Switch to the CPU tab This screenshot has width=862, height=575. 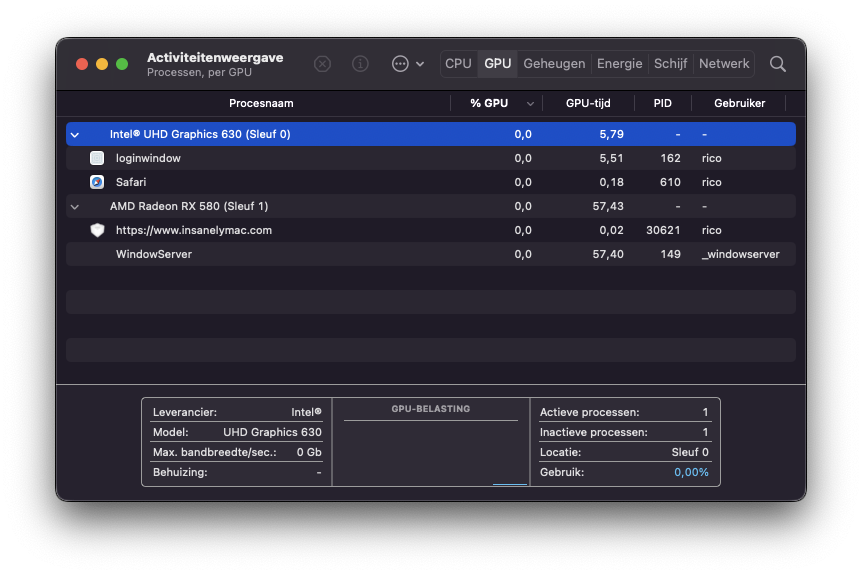click(458, 64)
